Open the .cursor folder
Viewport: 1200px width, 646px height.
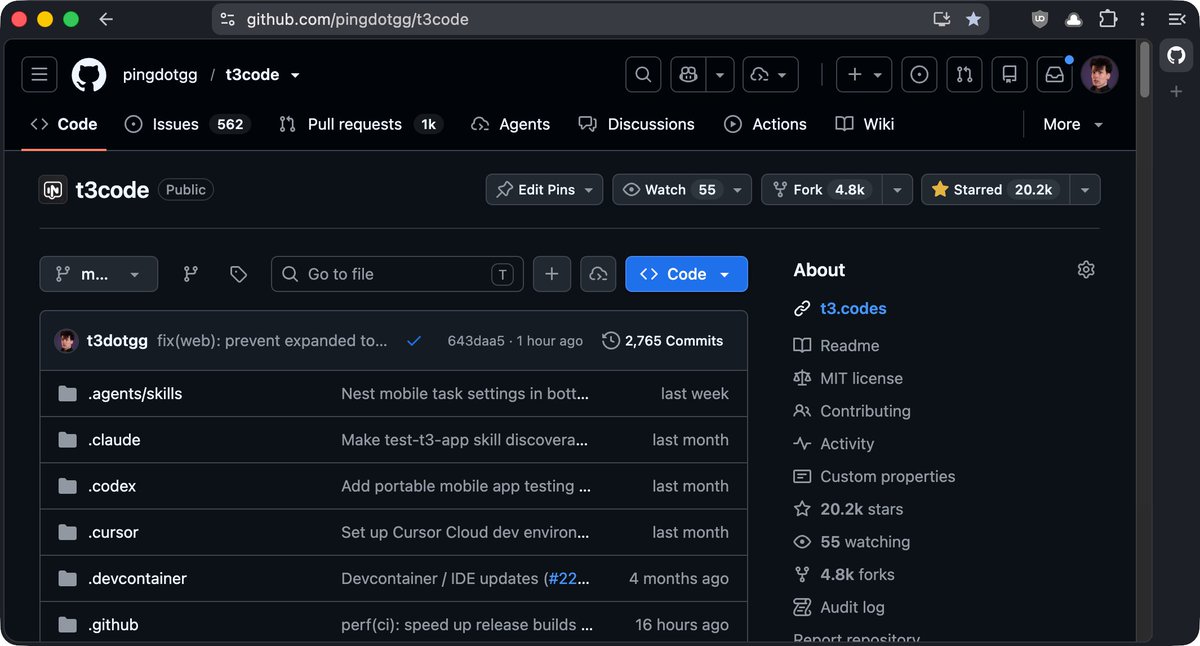coord(113,532)
